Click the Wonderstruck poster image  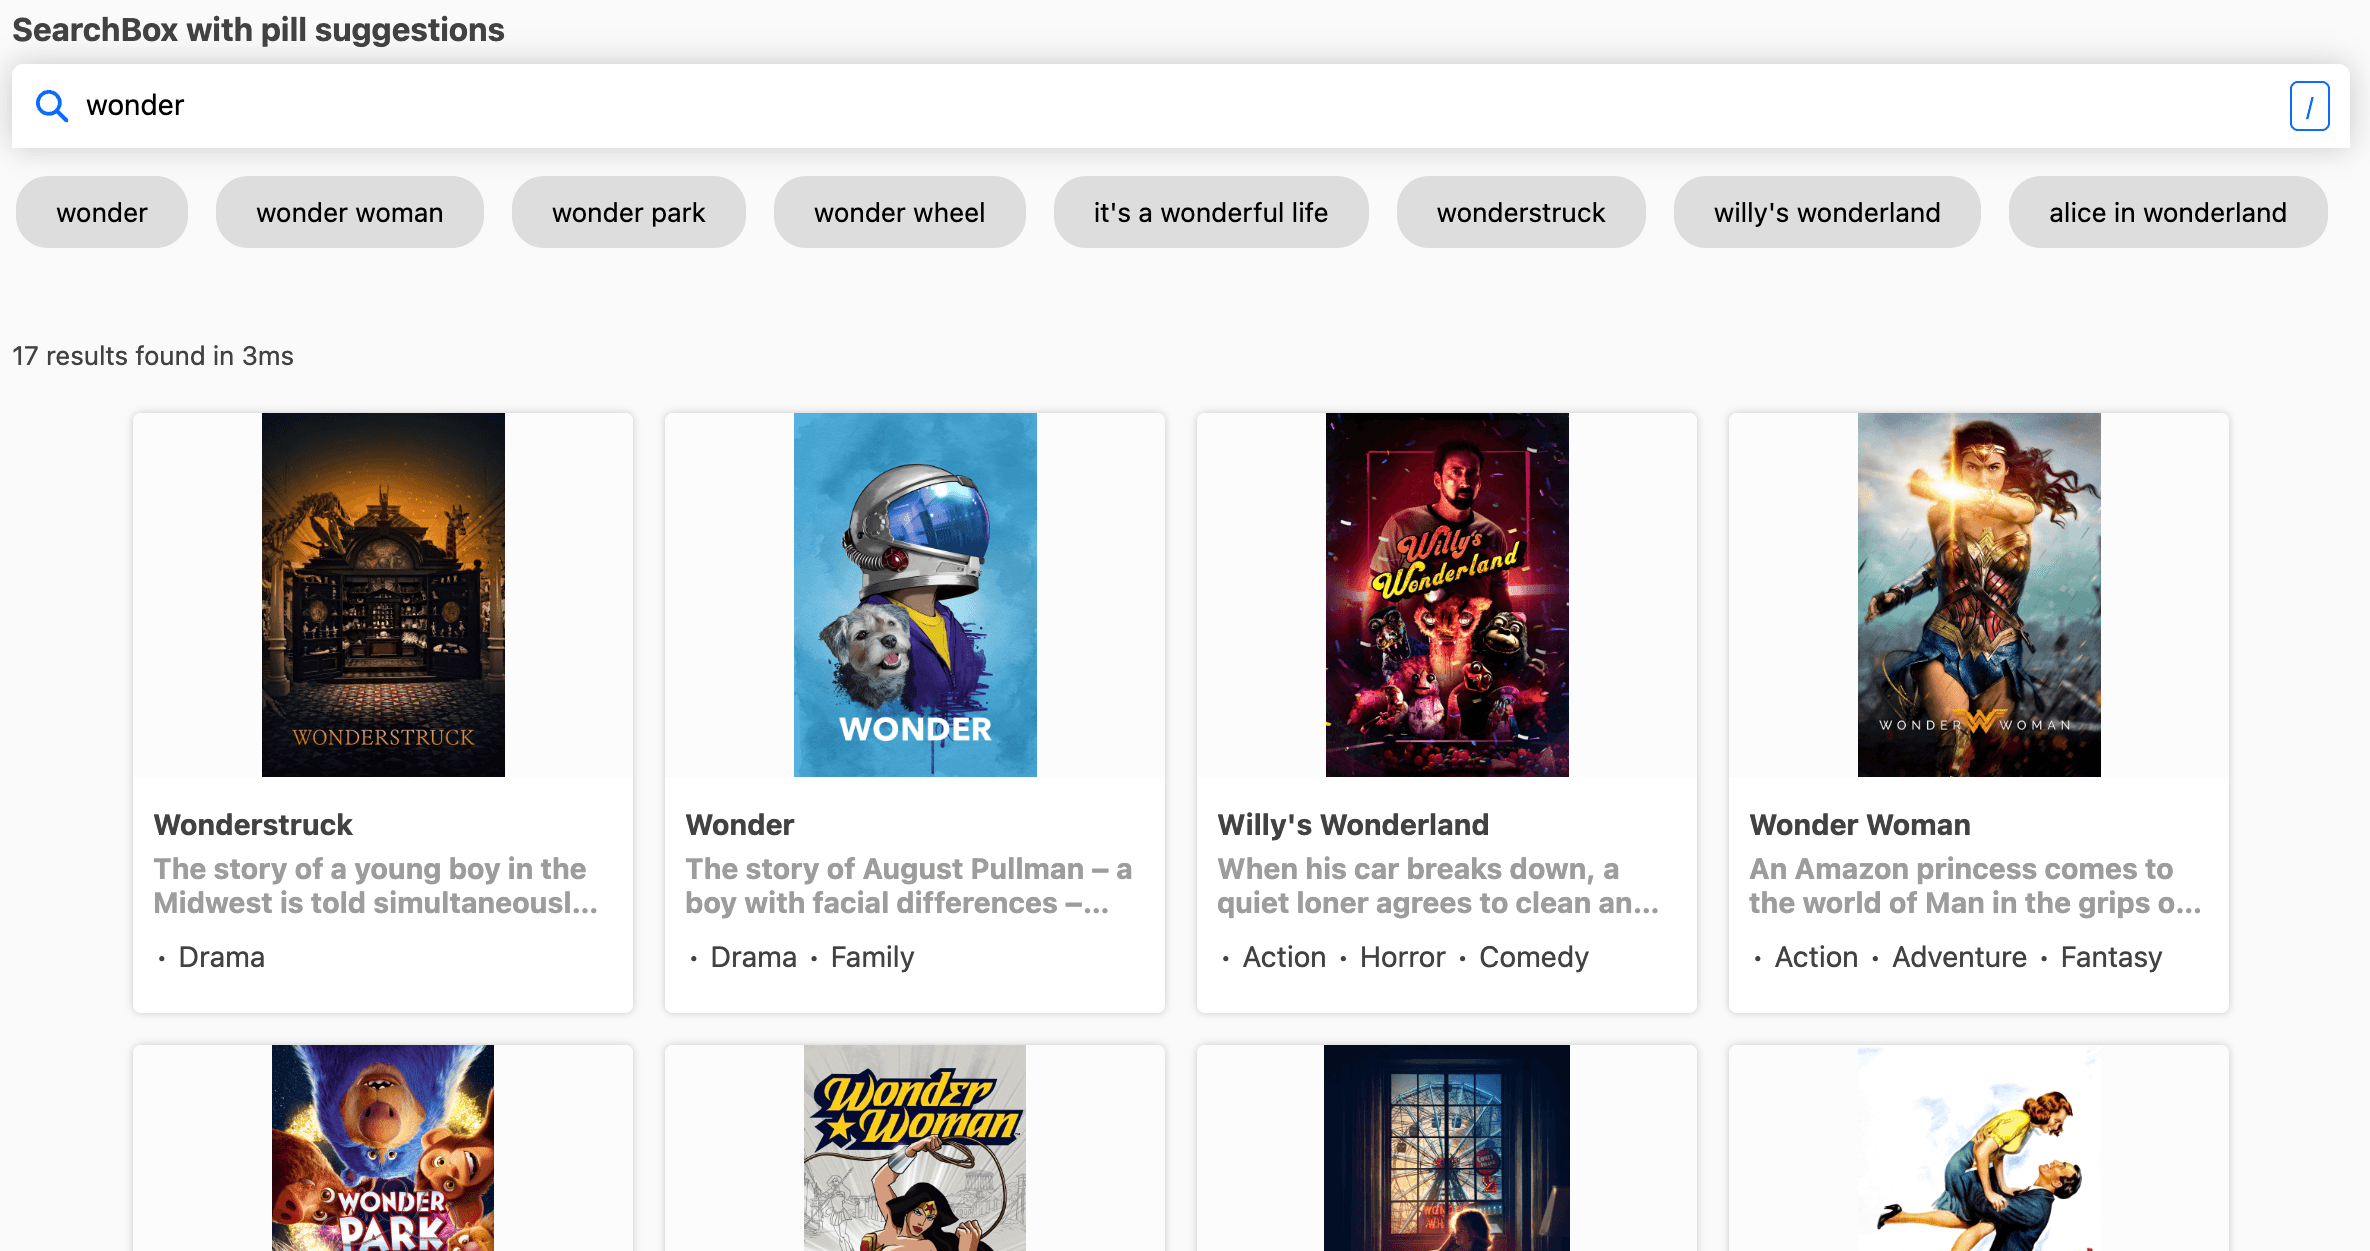tap(383, 594)
